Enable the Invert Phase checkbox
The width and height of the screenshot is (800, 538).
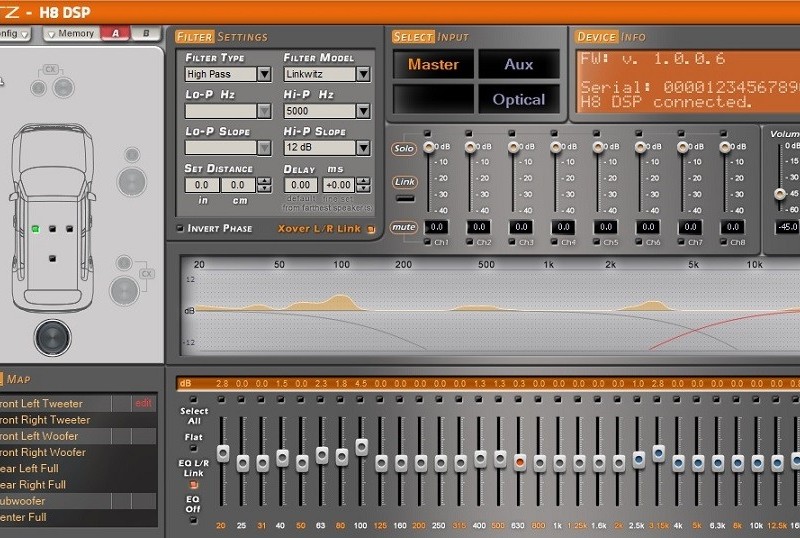[x=181, y=229]
